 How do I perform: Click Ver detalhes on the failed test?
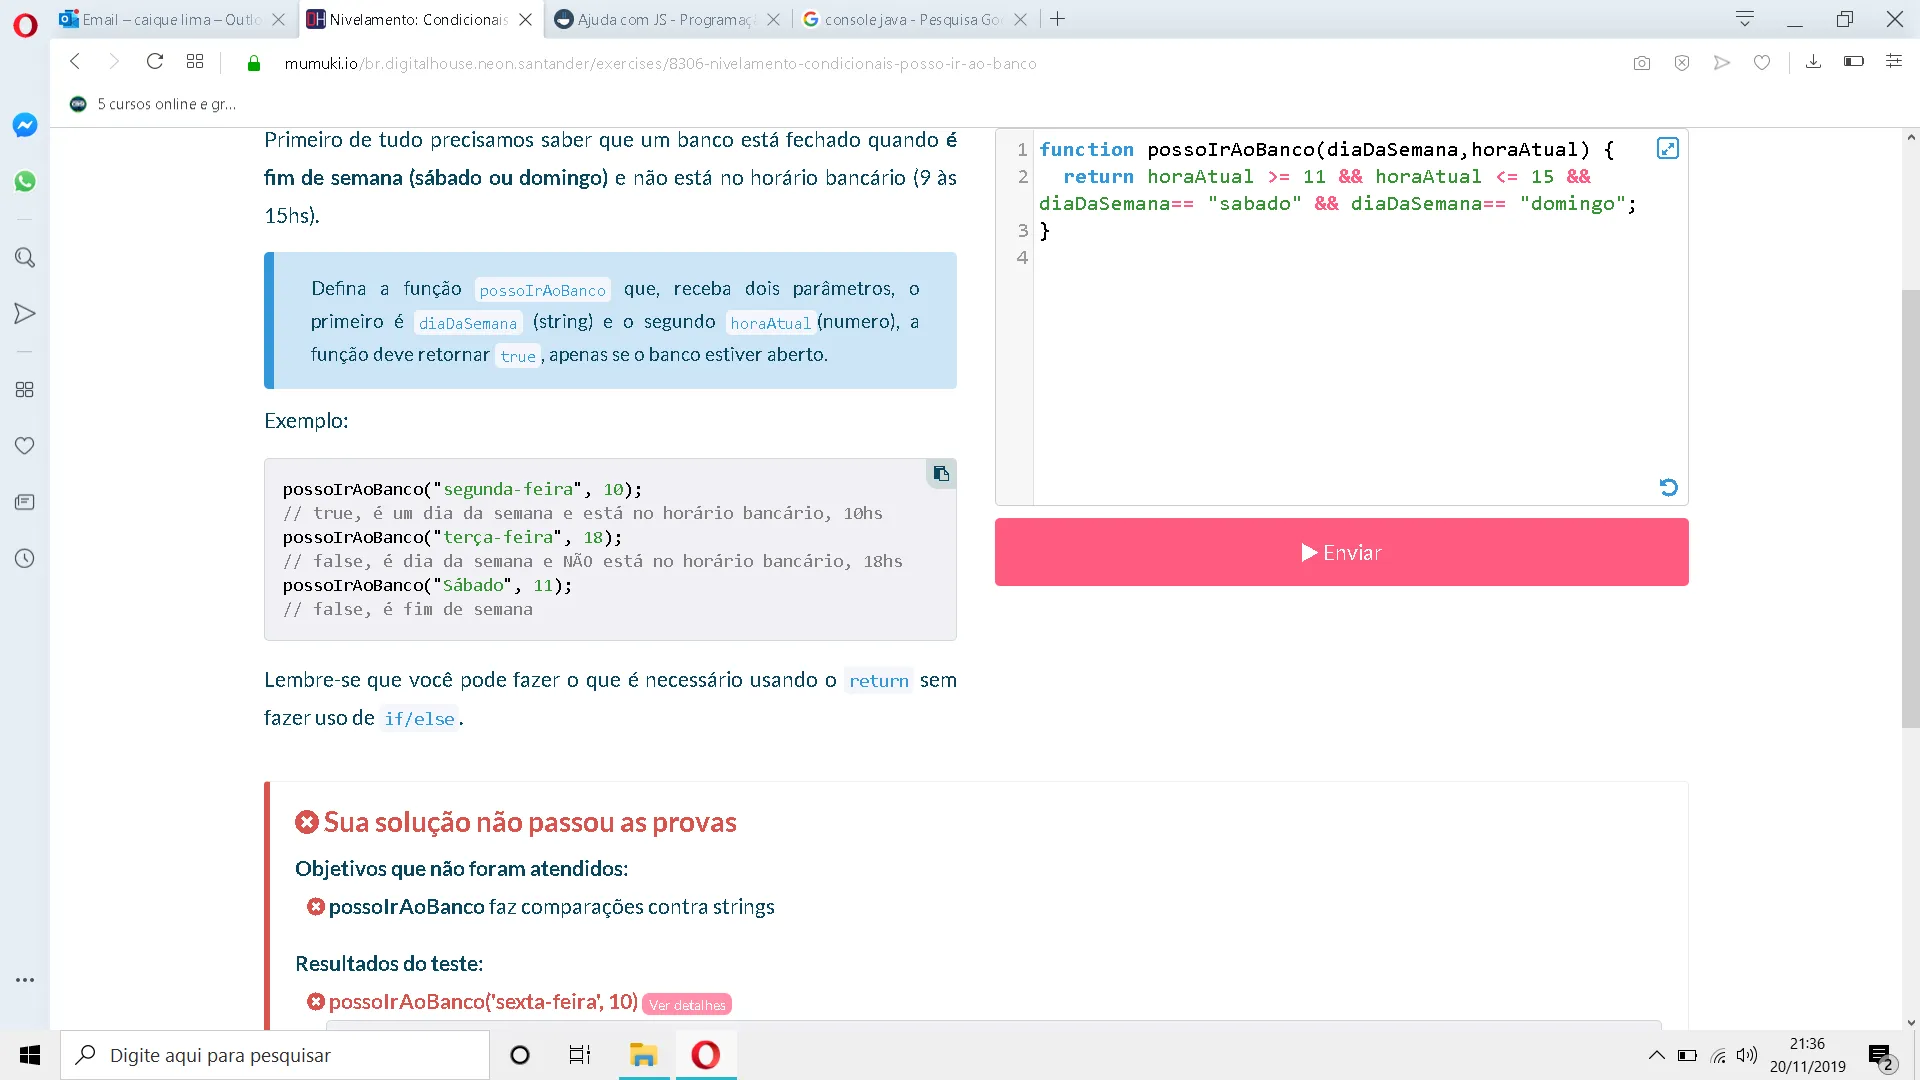click(x=687, y=1004)
